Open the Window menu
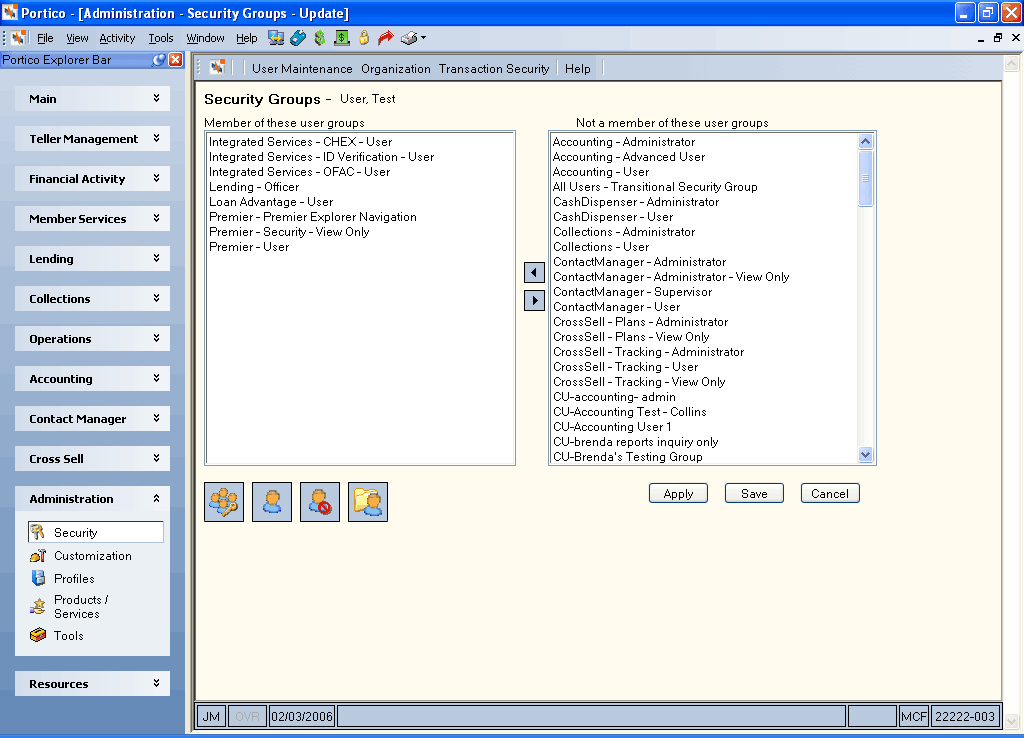This screenshot has height=738, width=1024. [x=205, y=39]
